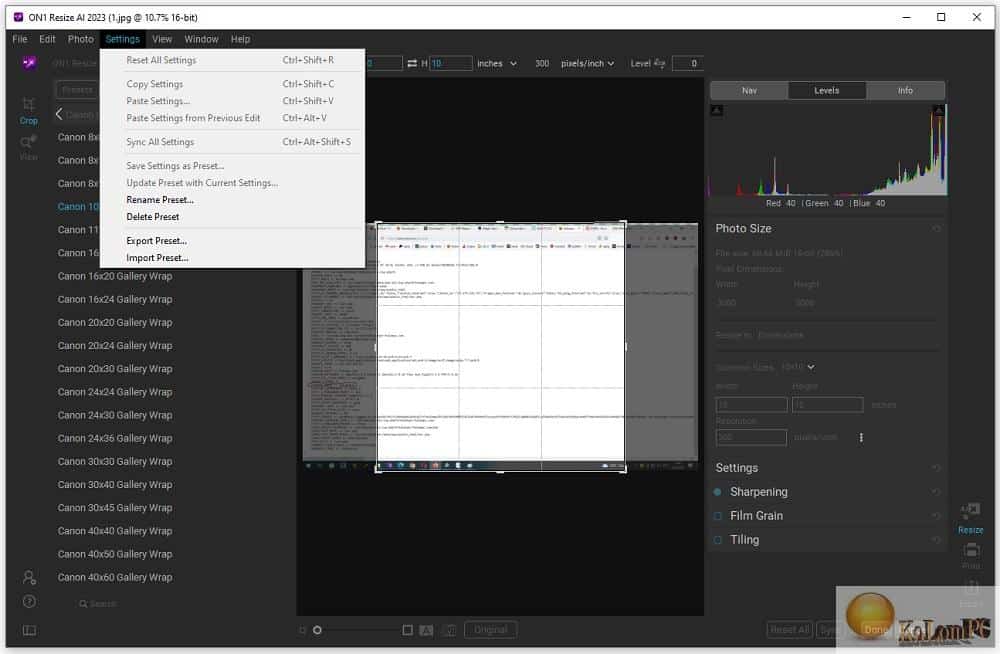Click the ON1 Resize purple logo icon
Image resolution: width=1000 pixels, height=654 pixels.
point(29,63)
